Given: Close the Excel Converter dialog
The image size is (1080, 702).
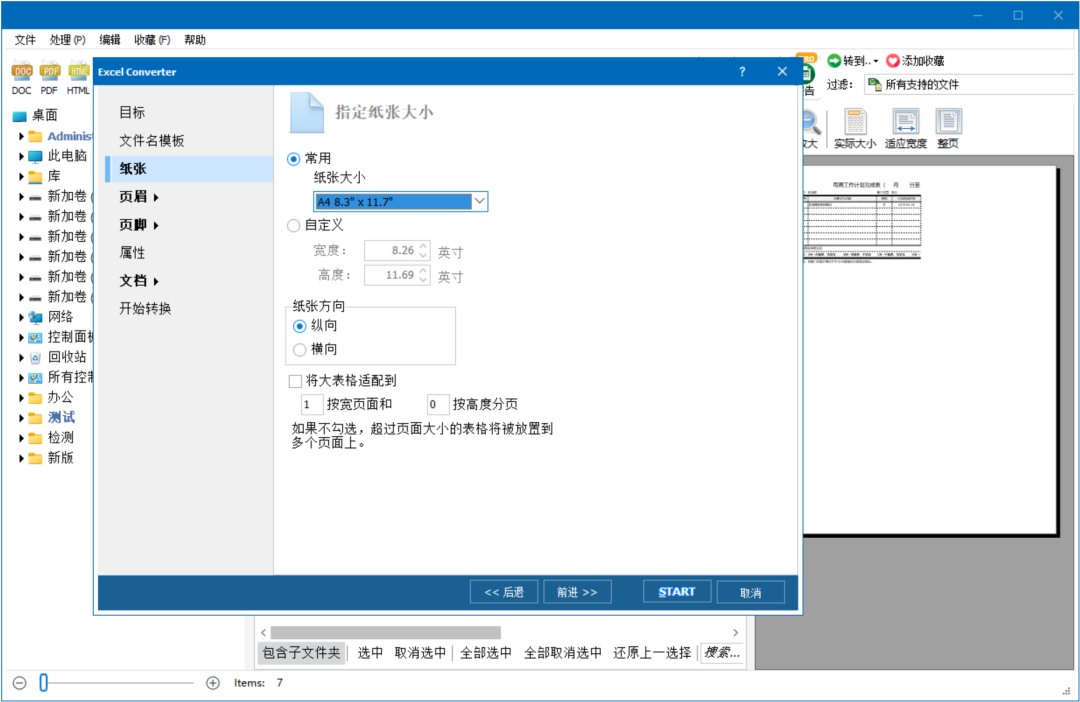Looking at the screenshot, I should click(x=782, y=72).
